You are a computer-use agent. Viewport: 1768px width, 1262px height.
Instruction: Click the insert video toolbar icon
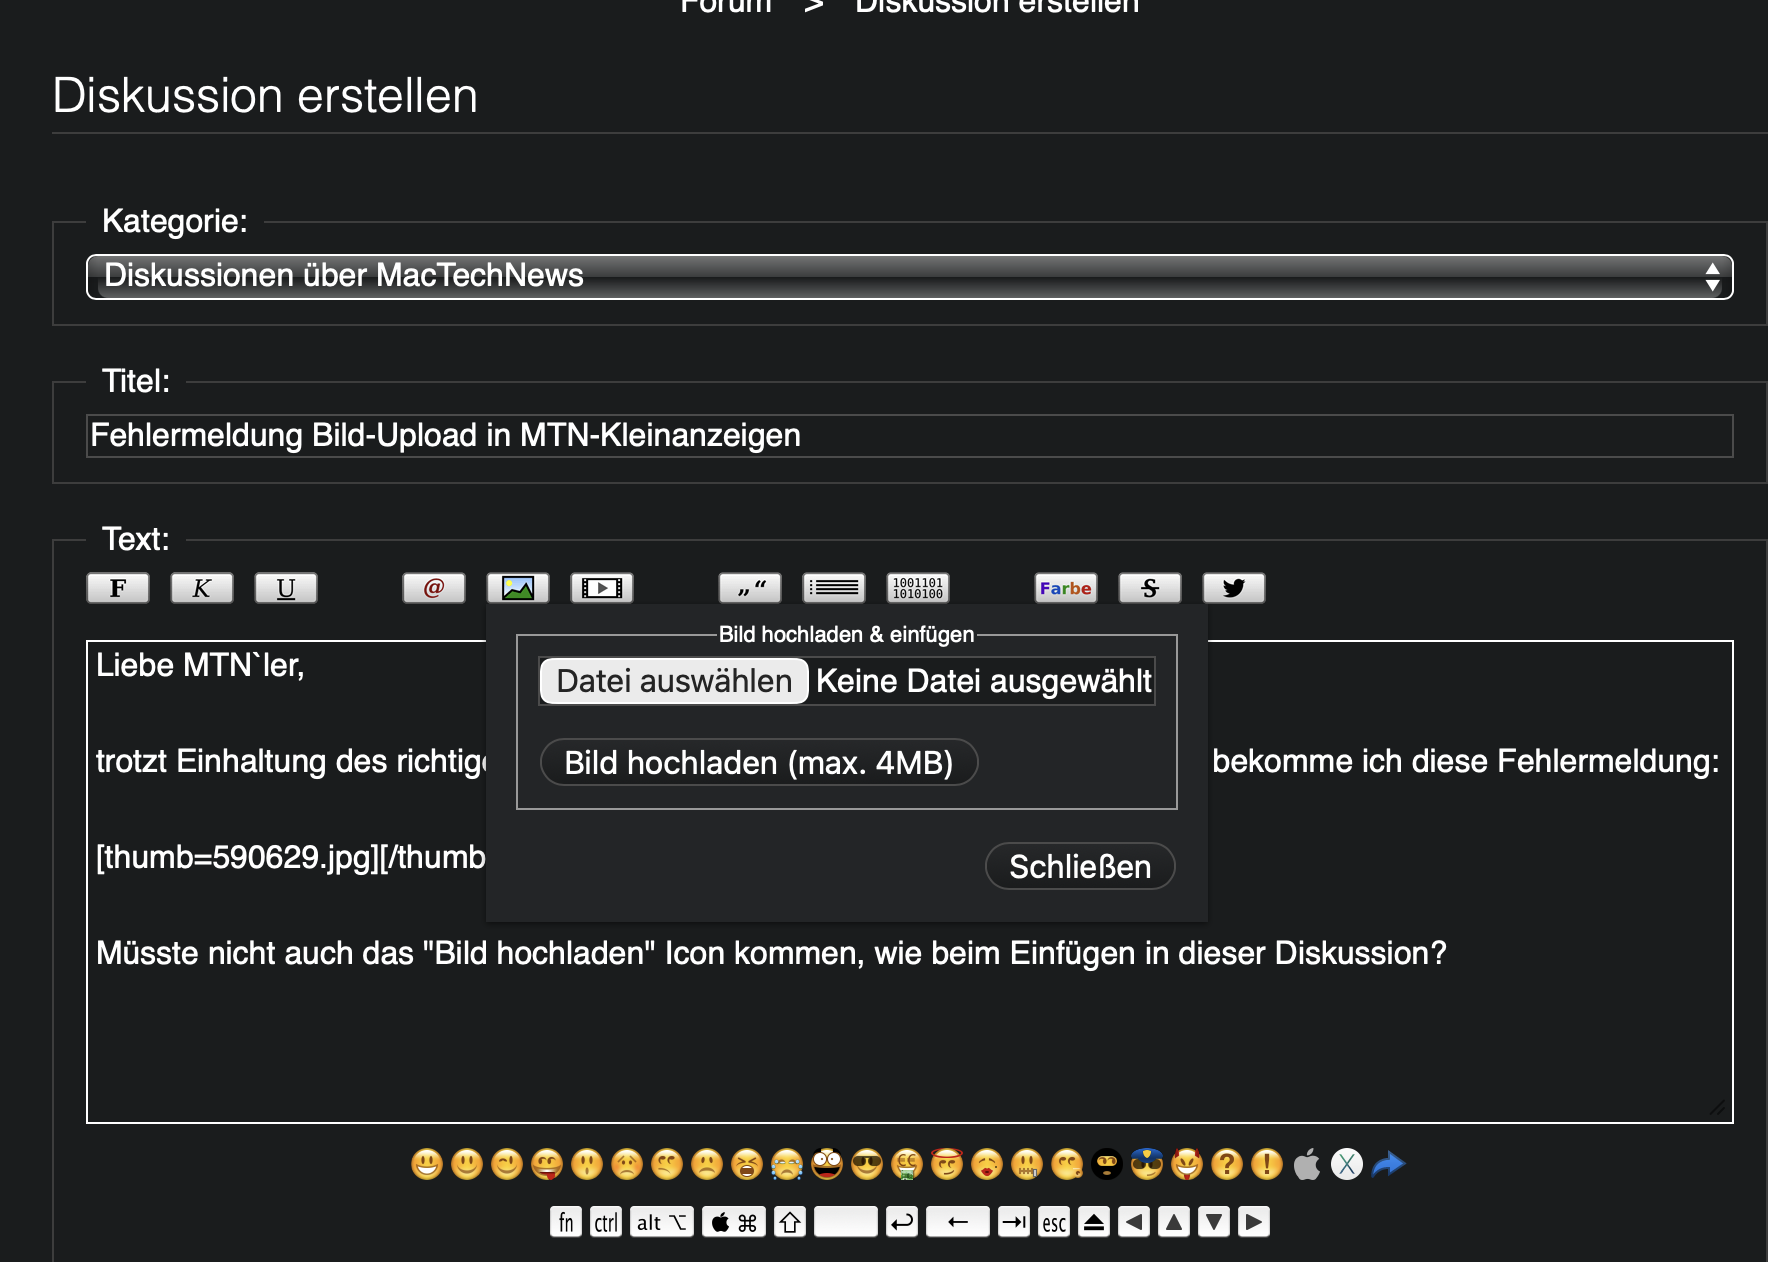tap(602, 588)
